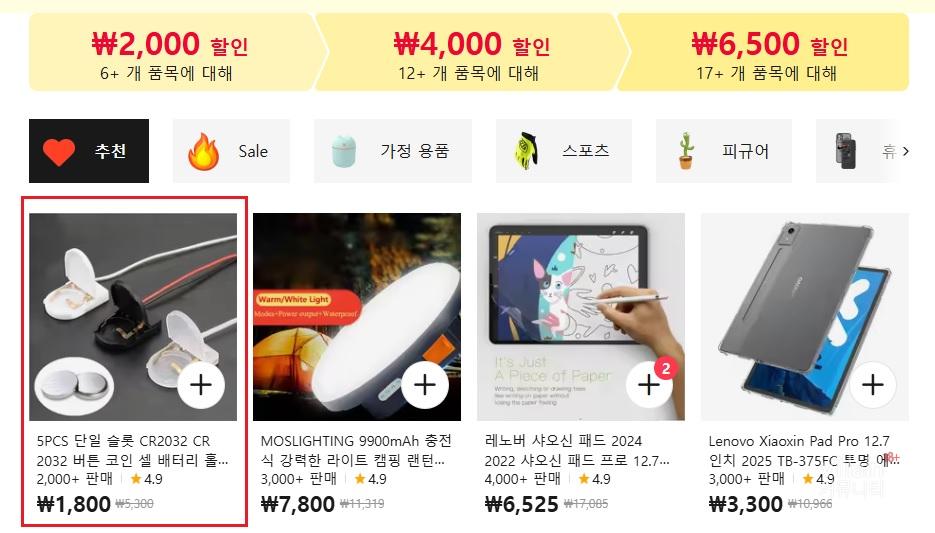Open the cactus 피규어 category

[x=723, y=151]
